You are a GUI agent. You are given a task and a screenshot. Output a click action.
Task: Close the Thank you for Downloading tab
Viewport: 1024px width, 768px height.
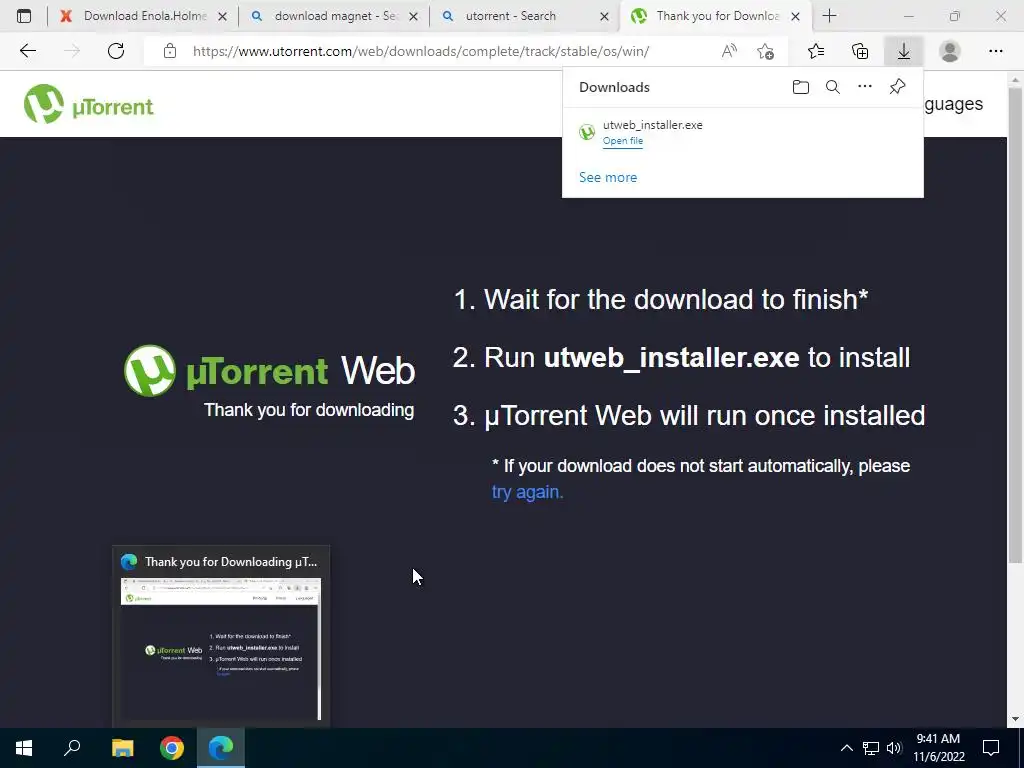[x=795, y=16]
